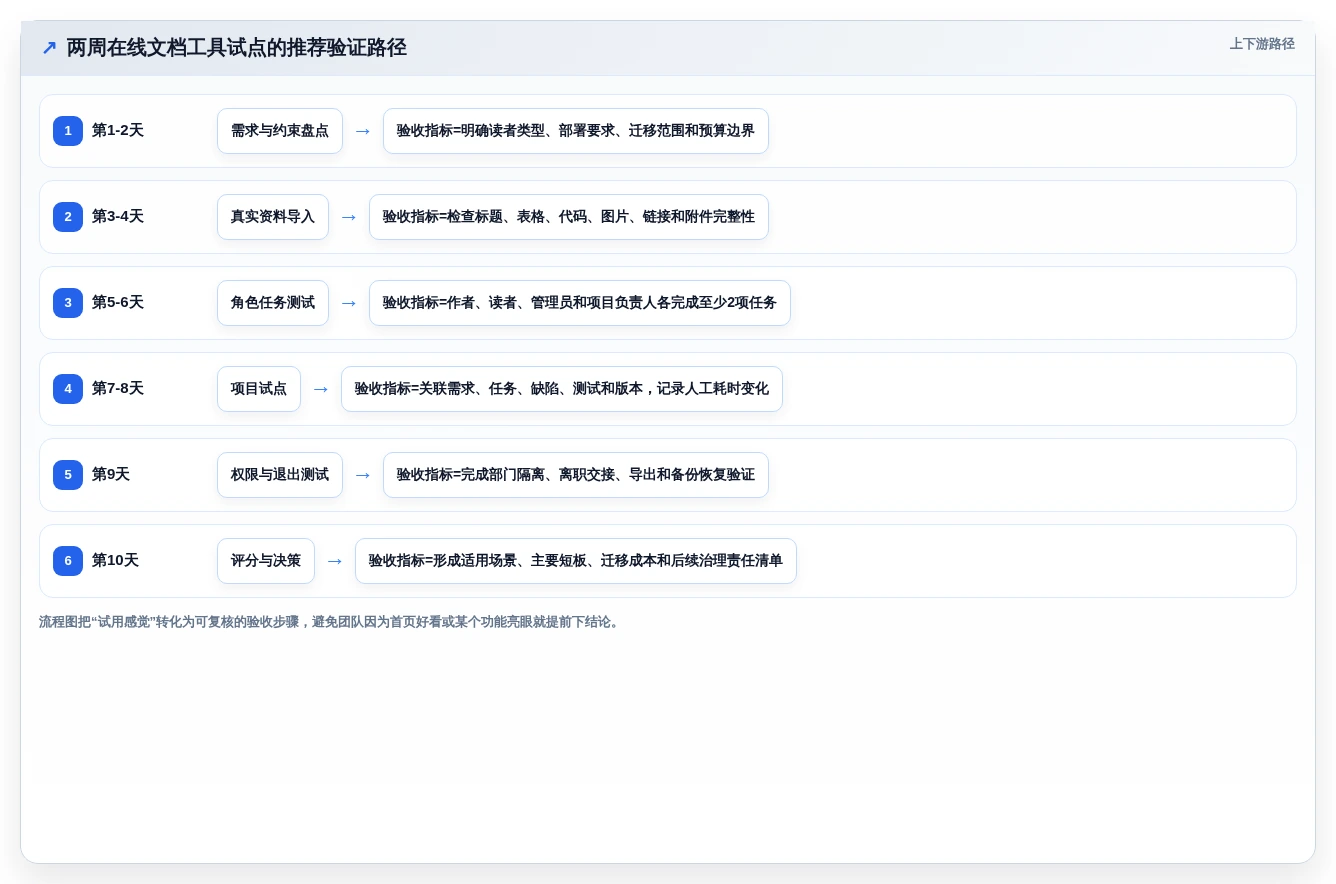Click the arrow after 真实资料导入

point(349,217)
